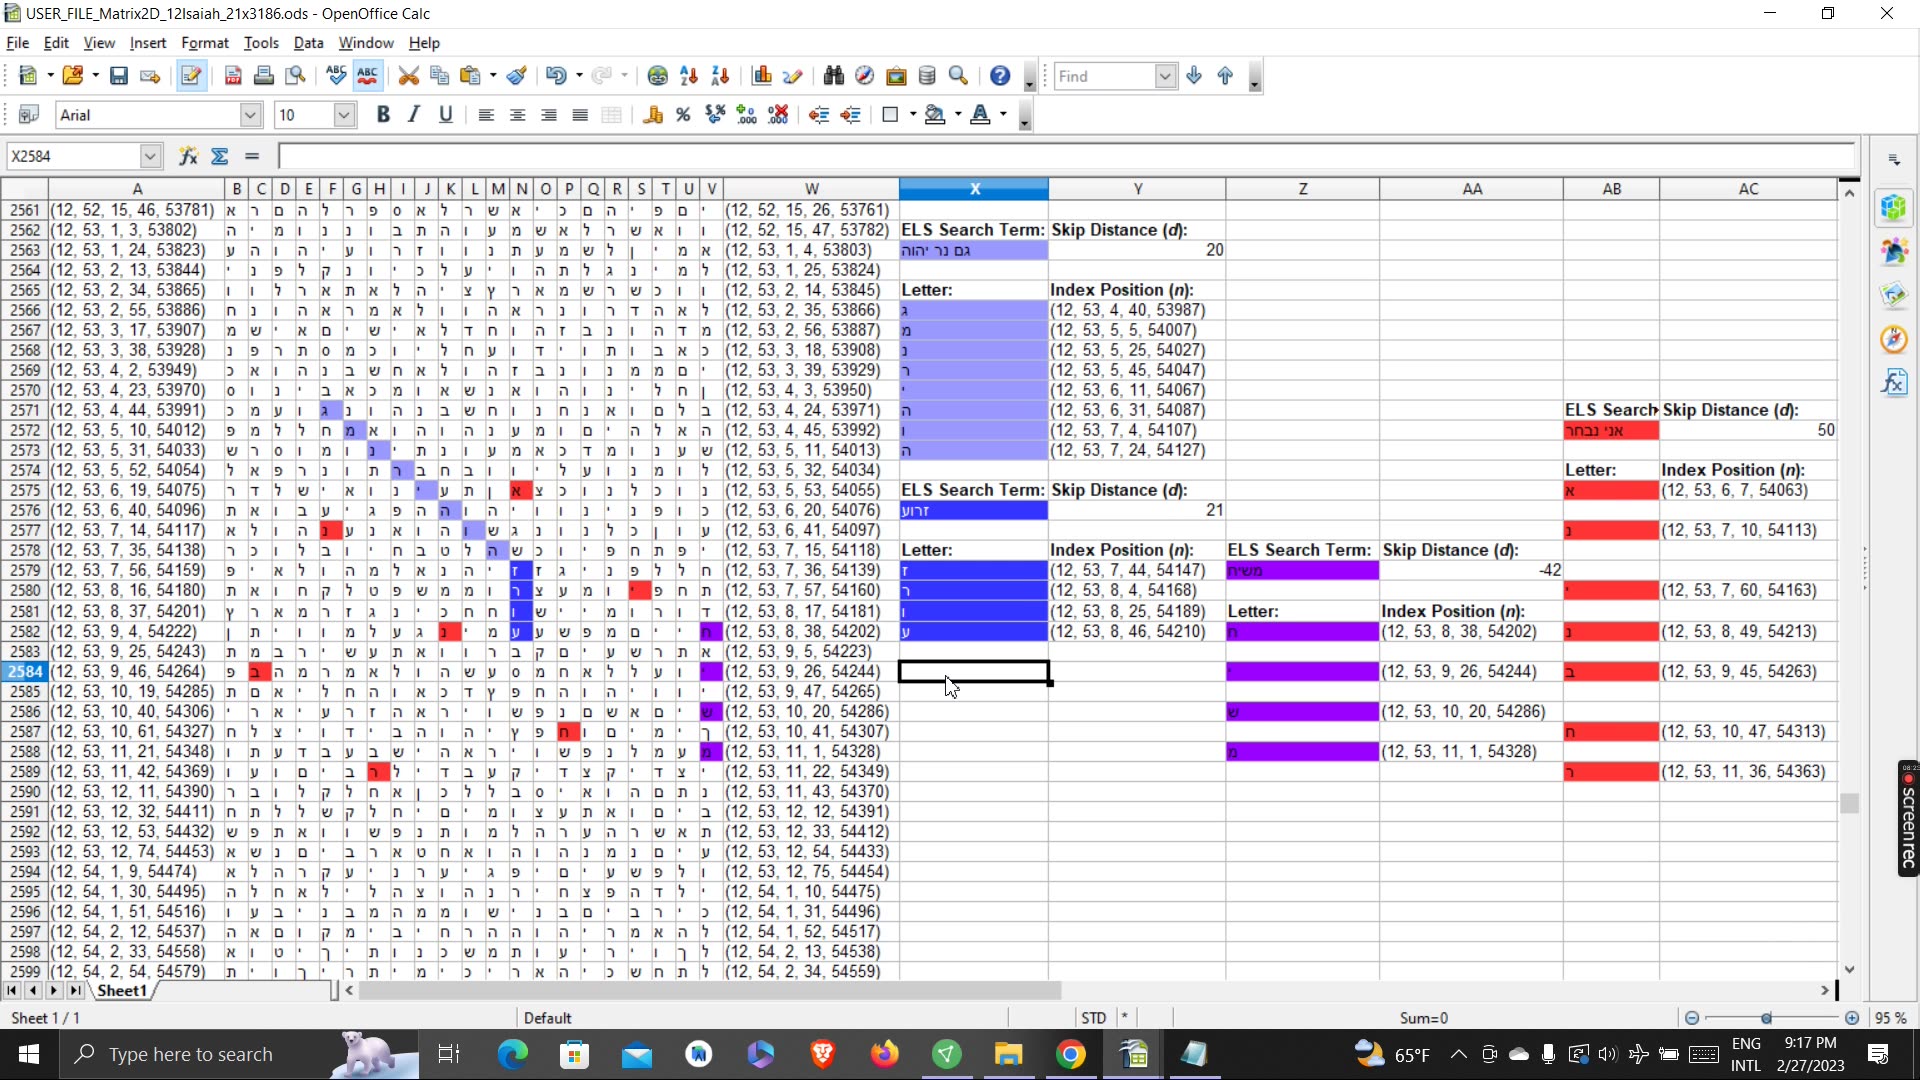The height and width of the screenshot is (1080, 1920).
Task: Expand the Name Box dropdown
Action: 150,156
